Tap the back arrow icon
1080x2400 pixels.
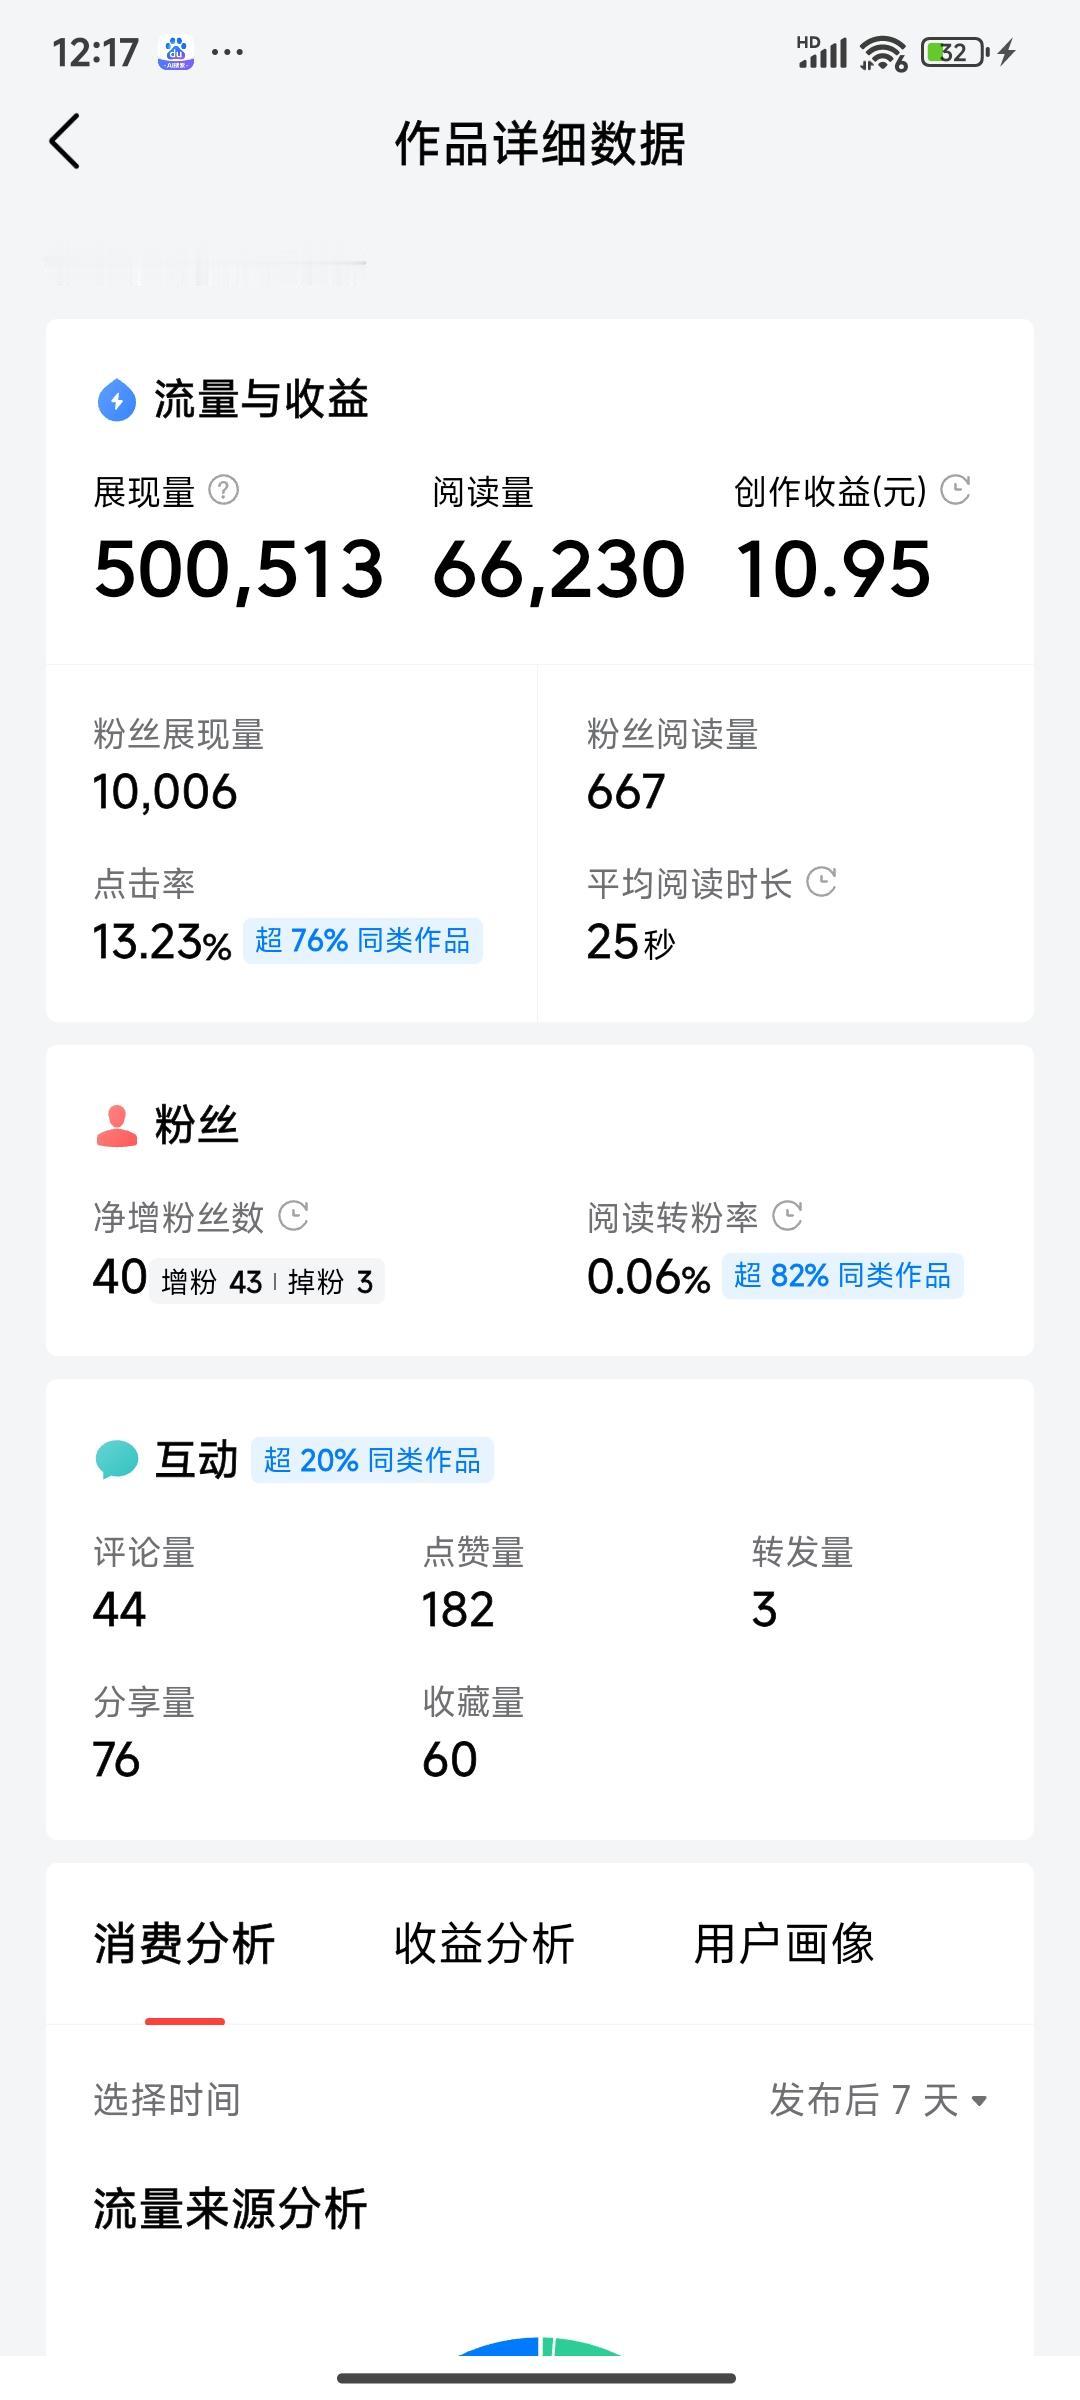65,141
